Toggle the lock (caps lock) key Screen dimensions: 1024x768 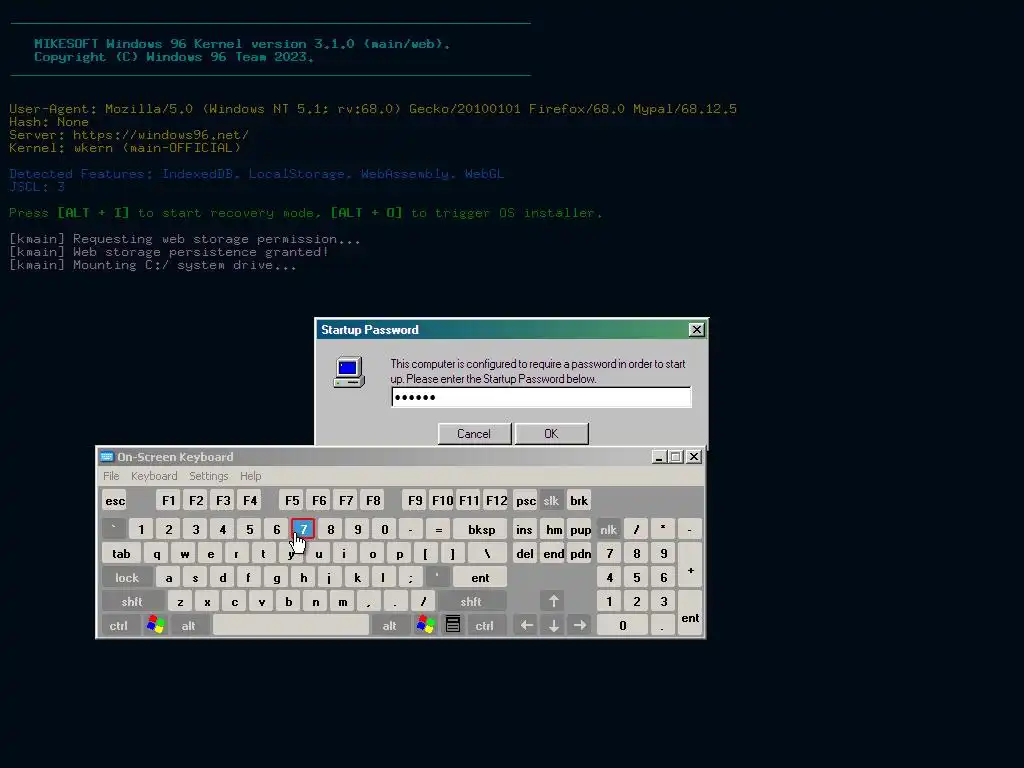tap(127, 577)
